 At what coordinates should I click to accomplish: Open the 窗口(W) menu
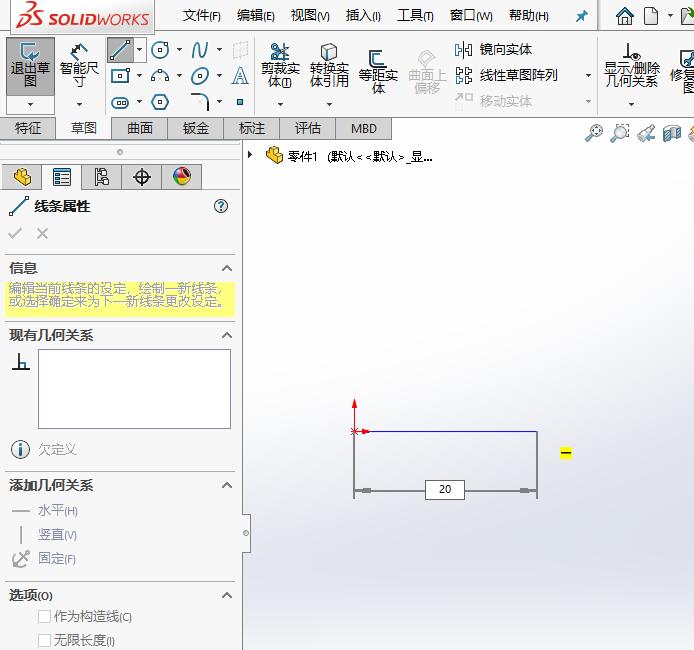coord(471,16)
